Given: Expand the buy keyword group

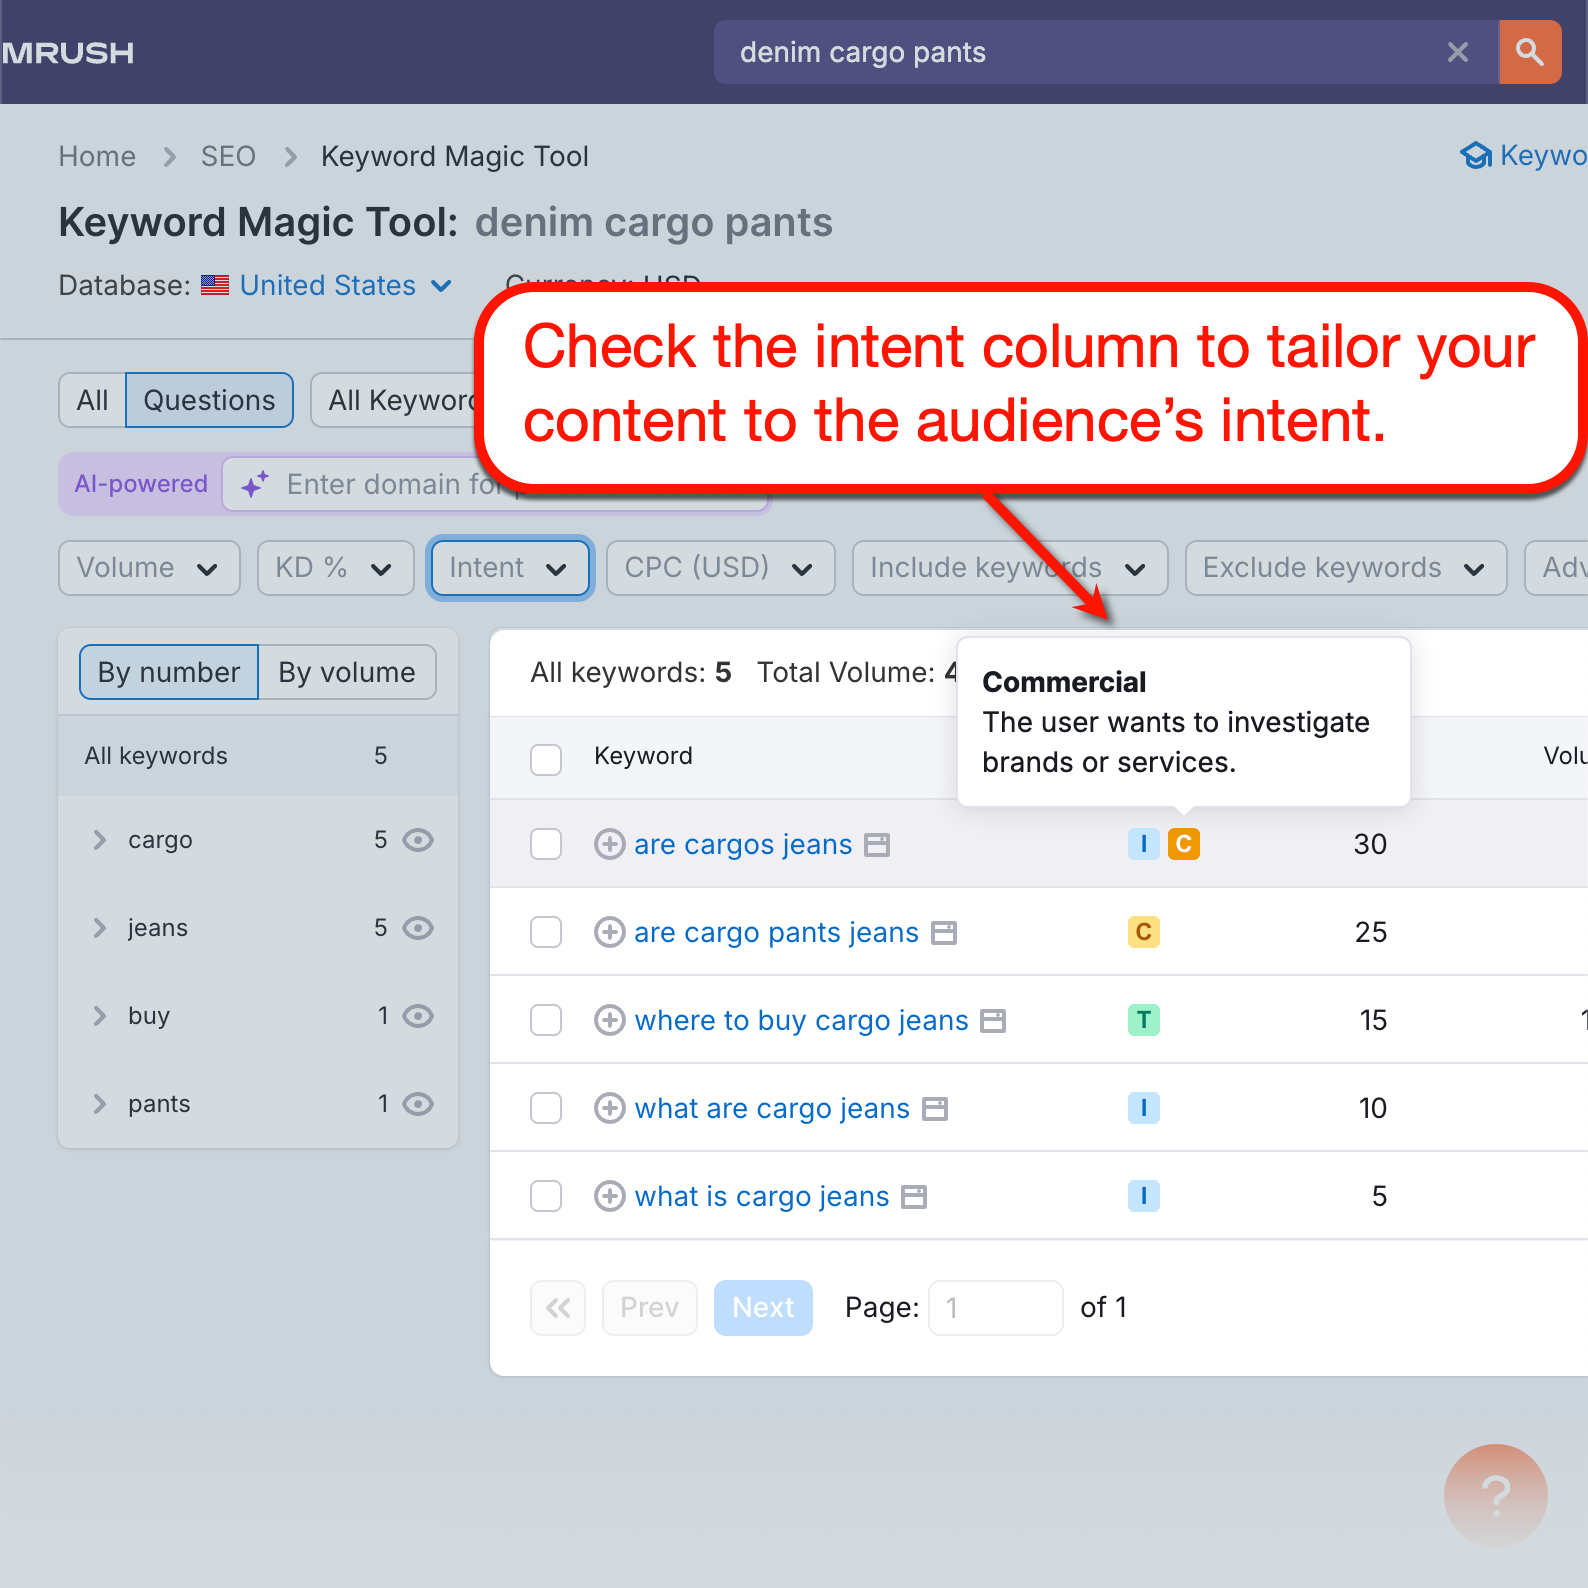Looking at the screenshot, I should (x=99, y=1016).
